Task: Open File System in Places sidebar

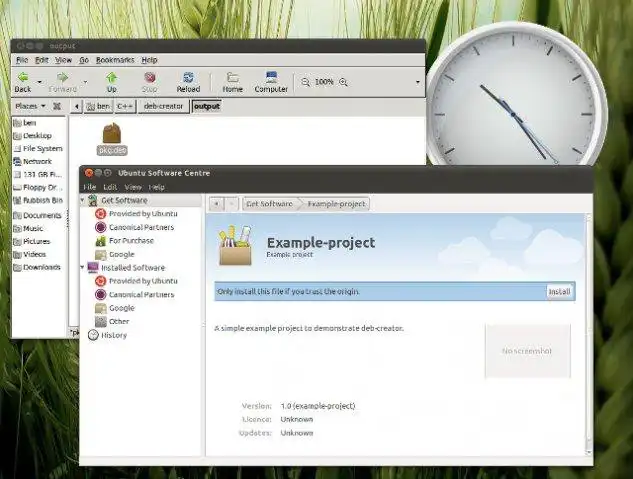Action: pyautogui.click(x=39, y=149)
